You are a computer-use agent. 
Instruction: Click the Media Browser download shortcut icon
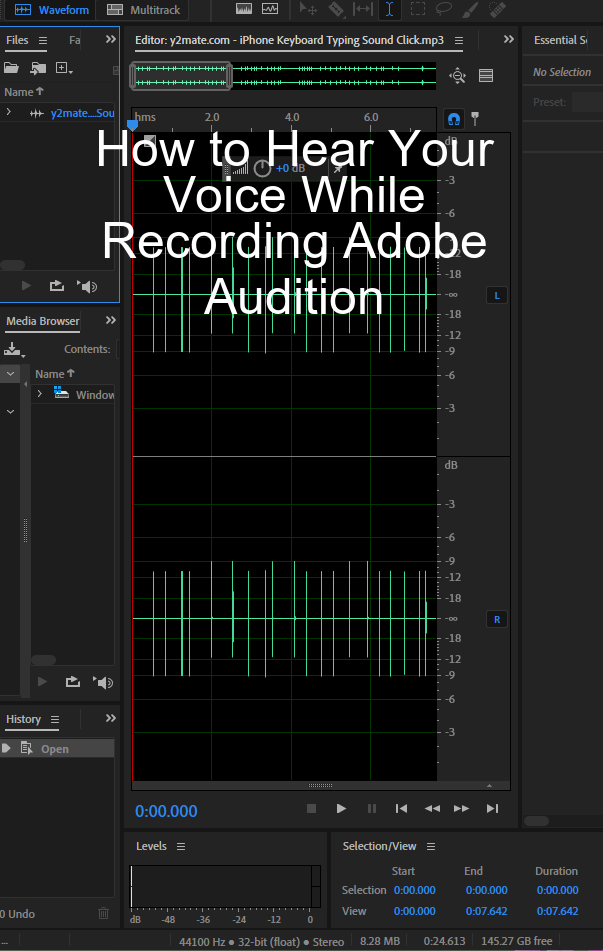[13, 349]
